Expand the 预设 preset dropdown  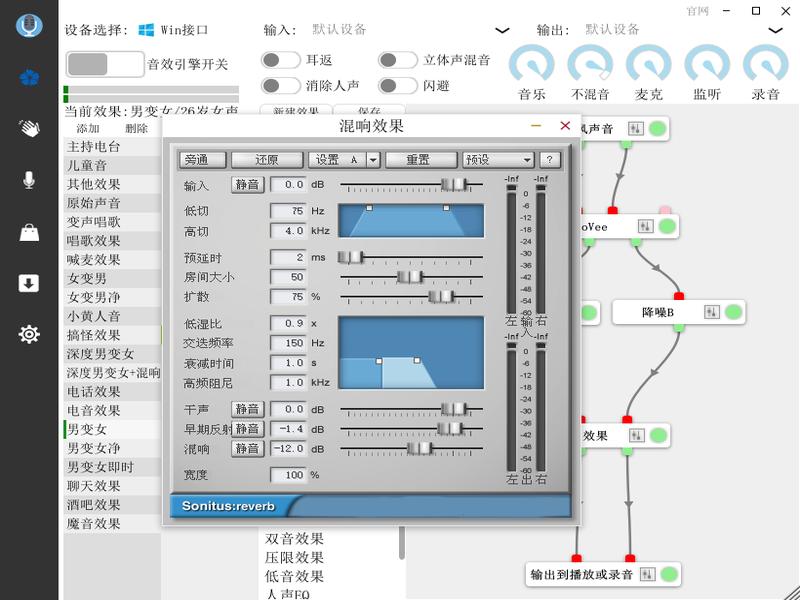[498, 160]
